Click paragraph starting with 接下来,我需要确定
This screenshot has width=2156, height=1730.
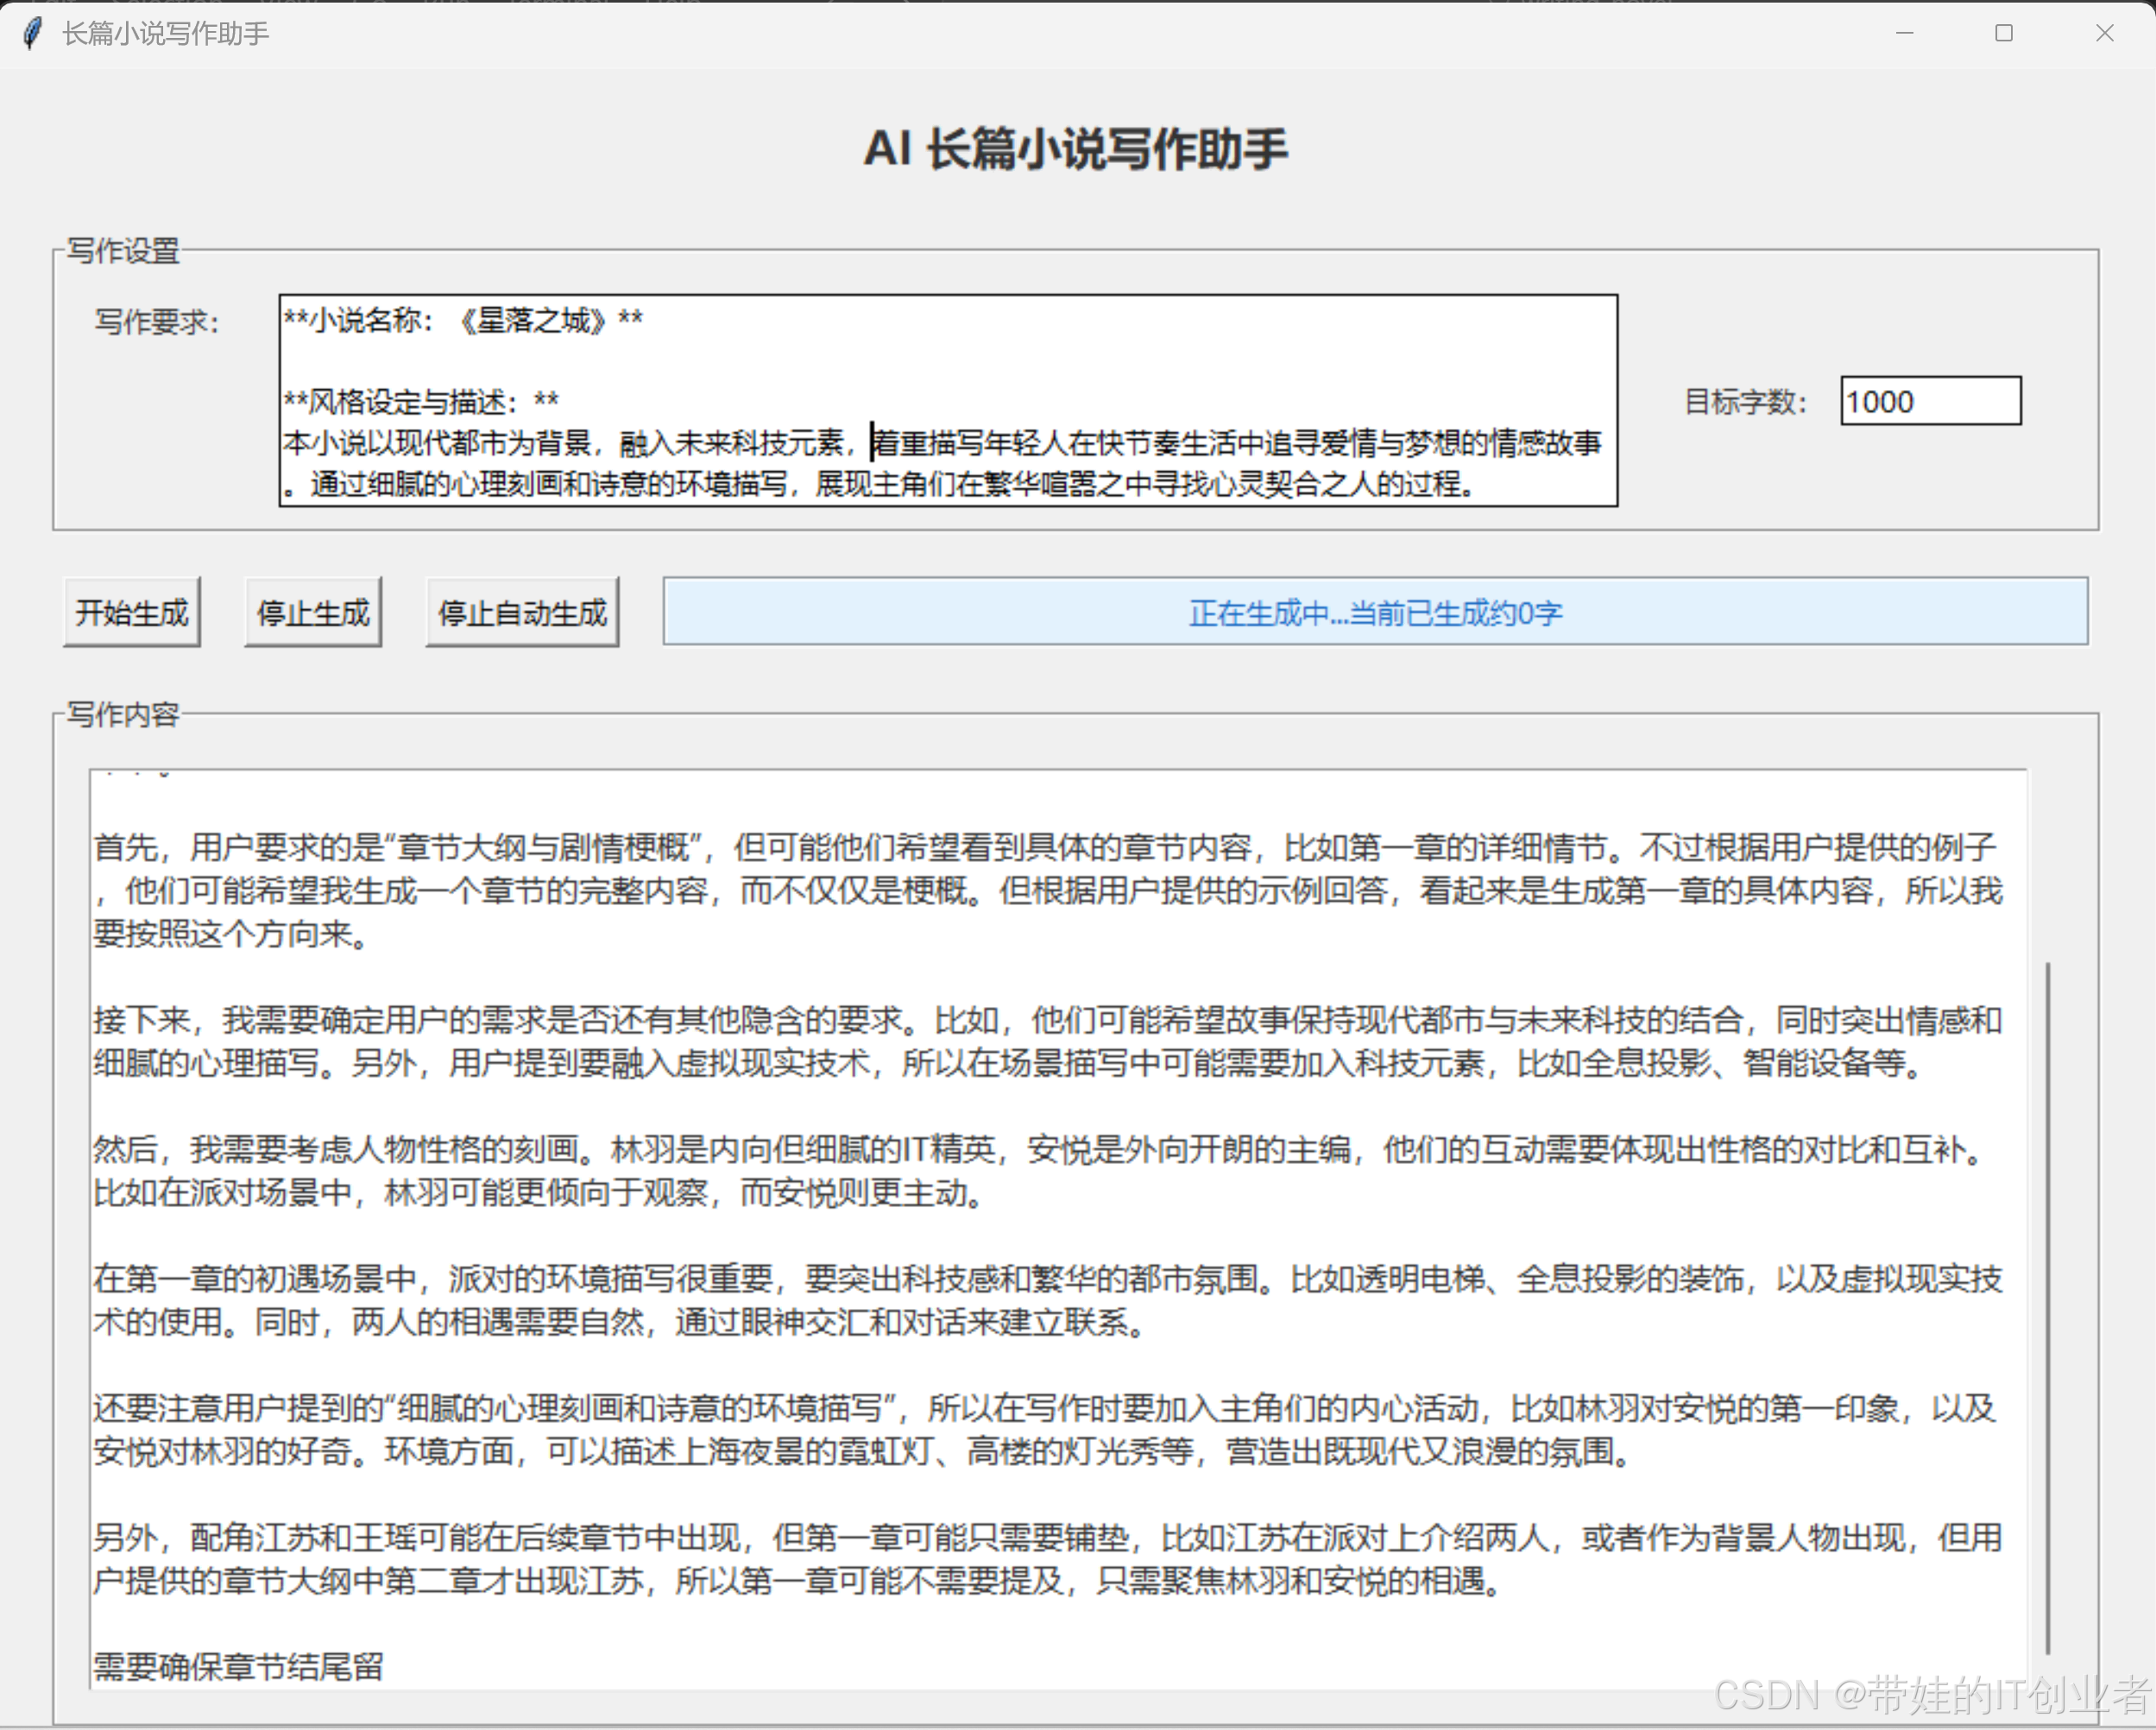(x=1045, y=1041)
